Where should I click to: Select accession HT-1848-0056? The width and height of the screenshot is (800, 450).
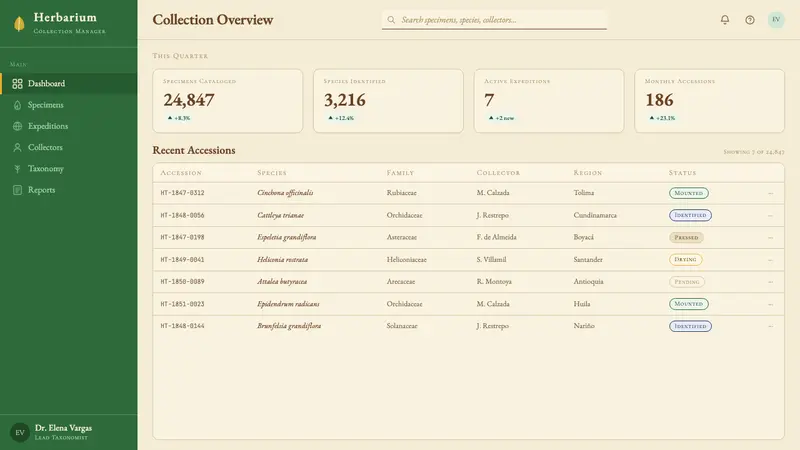coord(182,215)
